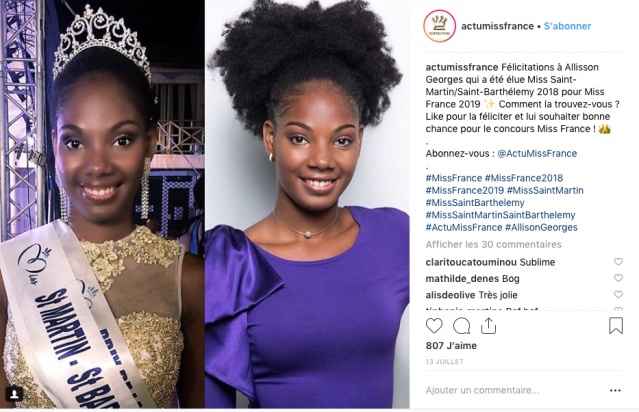Like the post with the heart icon
This screenshot has height=412, width=639.
point(434,326)
